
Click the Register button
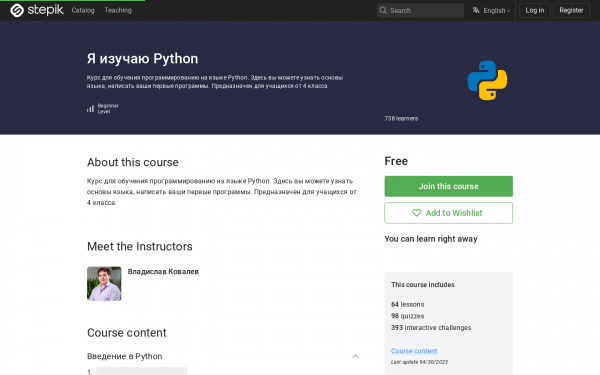pyautogui.click(x=571, y=10)
